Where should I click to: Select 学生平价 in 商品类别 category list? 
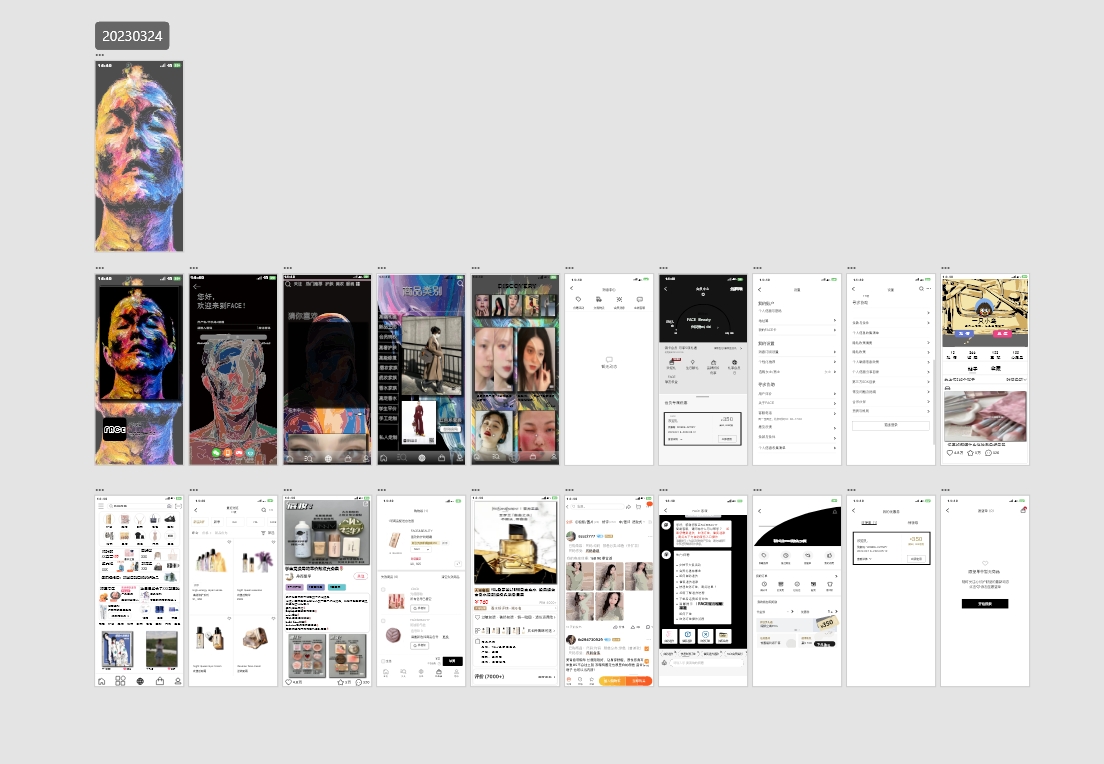tap(388, 408)
